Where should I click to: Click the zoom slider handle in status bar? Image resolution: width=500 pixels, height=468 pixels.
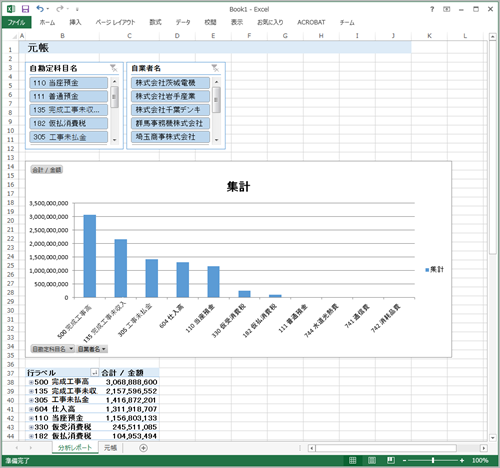point(433,460)
